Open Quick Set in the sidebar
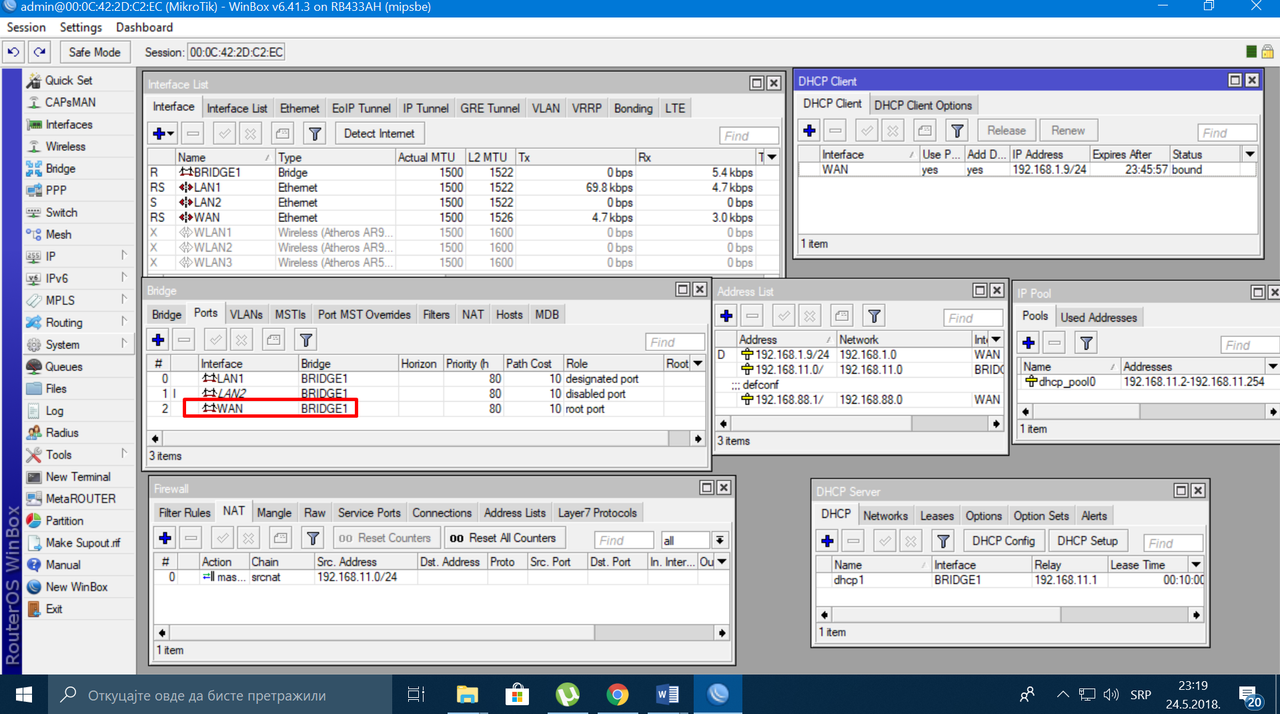 click(68, 80)
